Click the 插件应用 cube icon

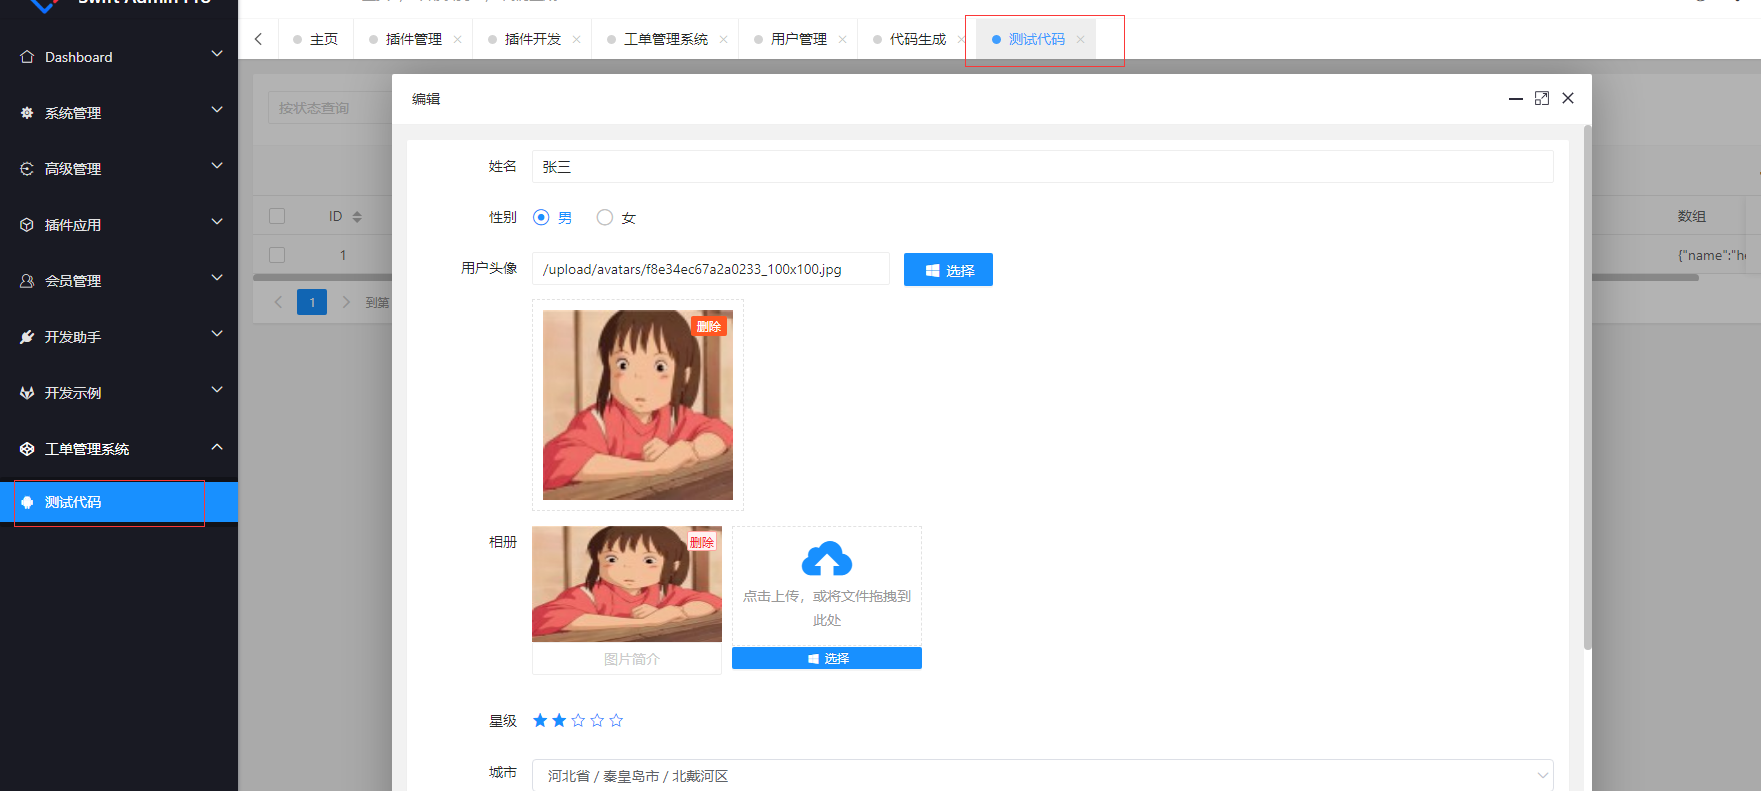tap(27, 225)
